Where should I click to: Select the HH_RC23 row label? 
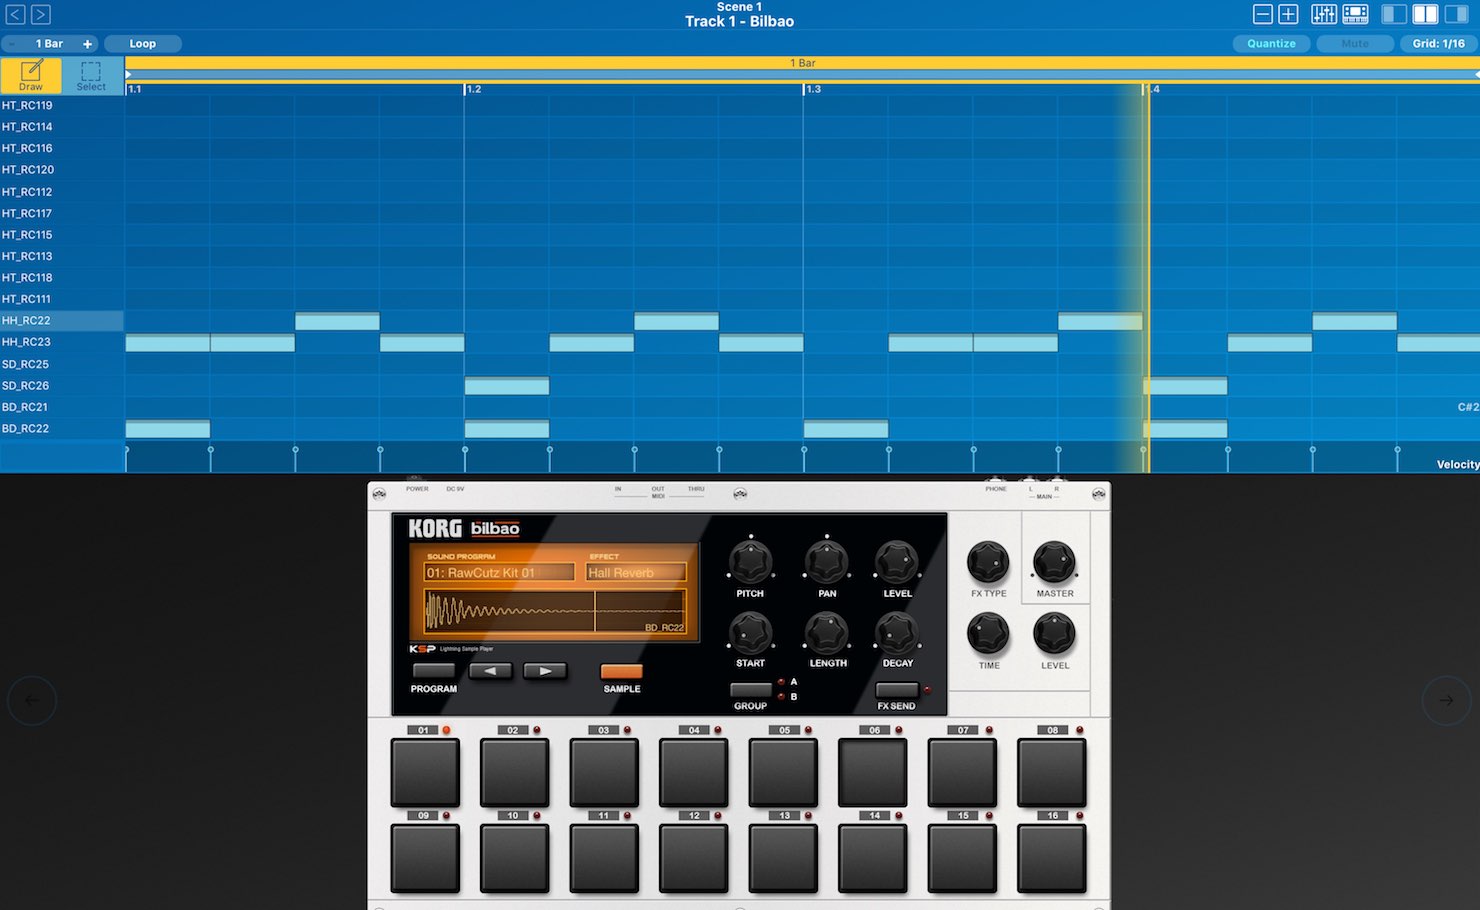point(26,342)
